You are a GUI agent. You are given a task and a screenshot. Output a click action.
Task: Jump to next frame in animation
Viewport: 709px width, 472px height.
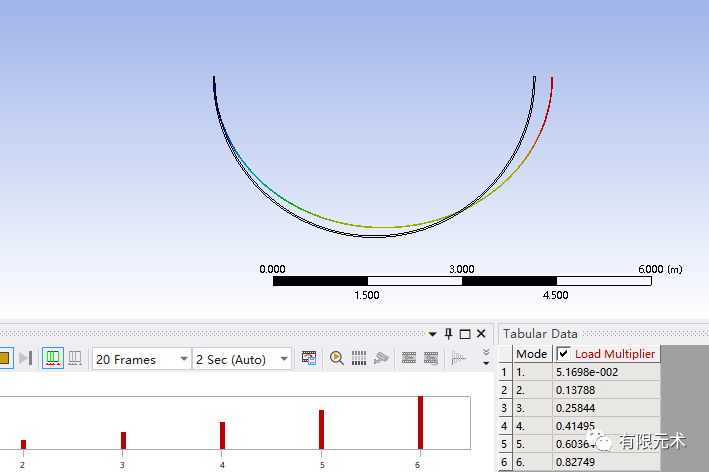pyautogui.click(x=26, y=359)
